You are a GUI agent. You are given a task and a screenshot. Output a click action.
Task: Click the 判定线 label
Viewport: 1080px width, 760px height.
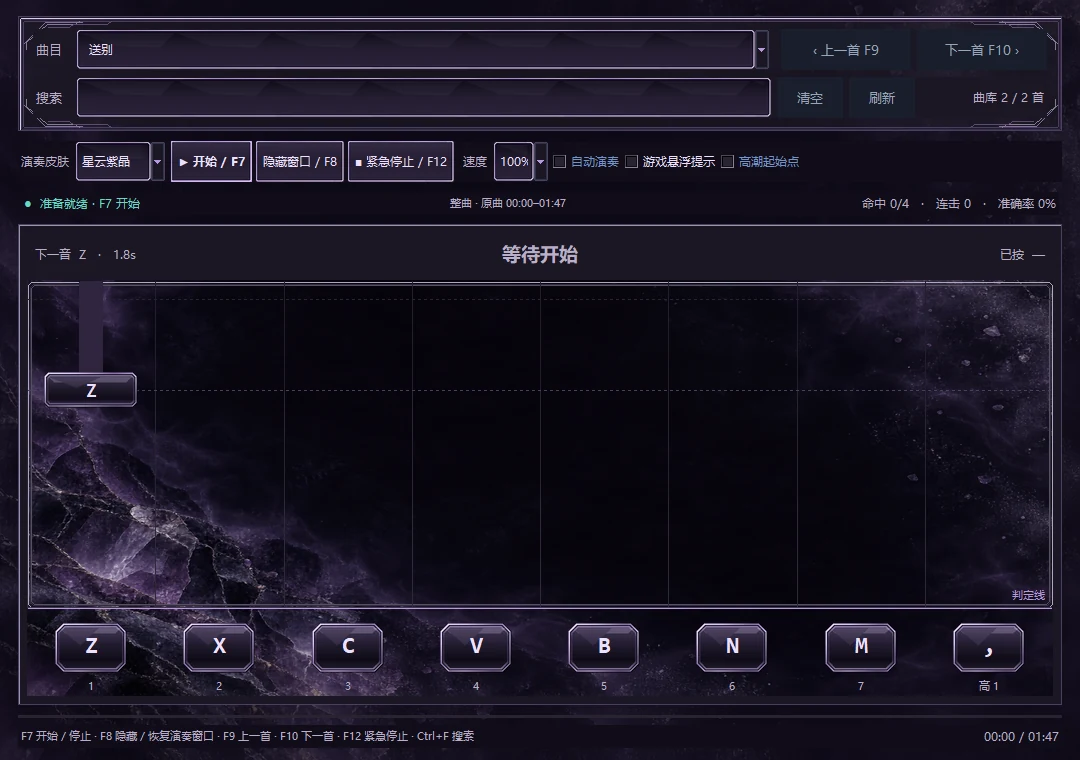1028,595
